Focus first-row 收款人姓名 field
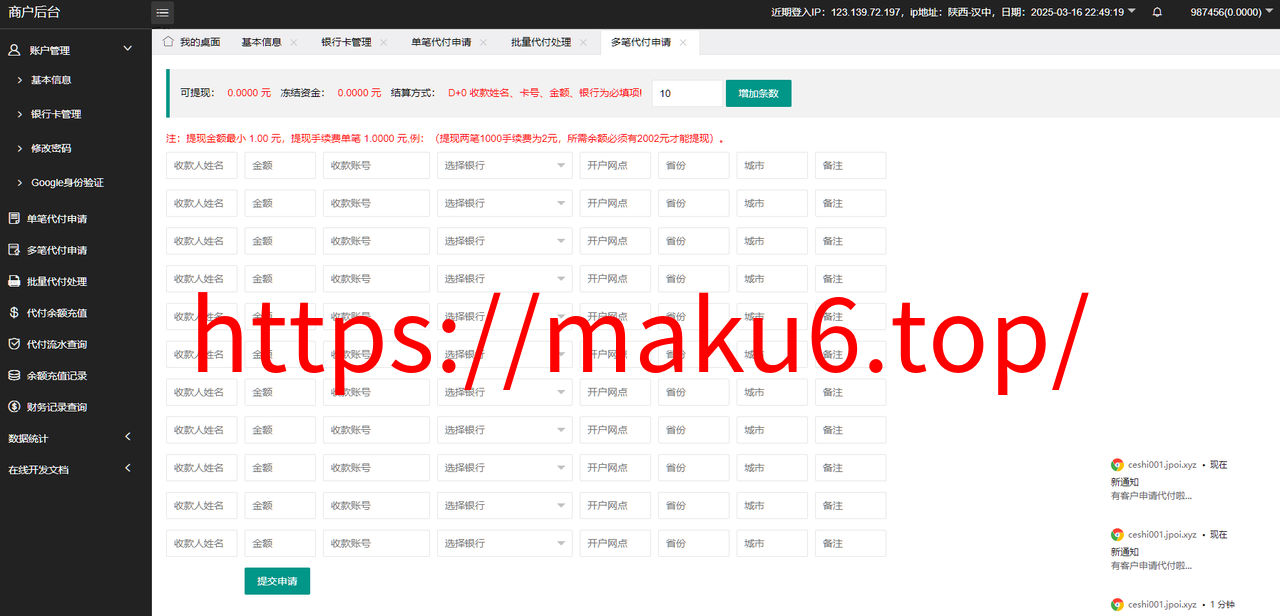 tap(202, 165)
